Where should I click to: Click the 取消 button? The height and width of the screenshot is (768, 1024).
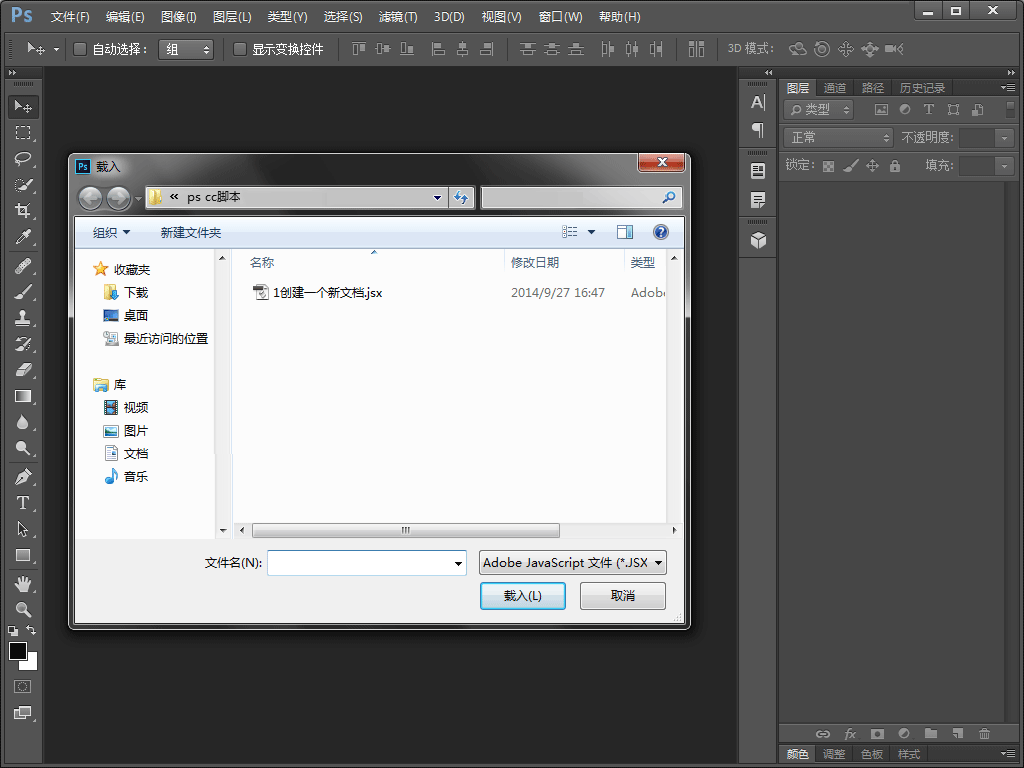coord(622,596)
